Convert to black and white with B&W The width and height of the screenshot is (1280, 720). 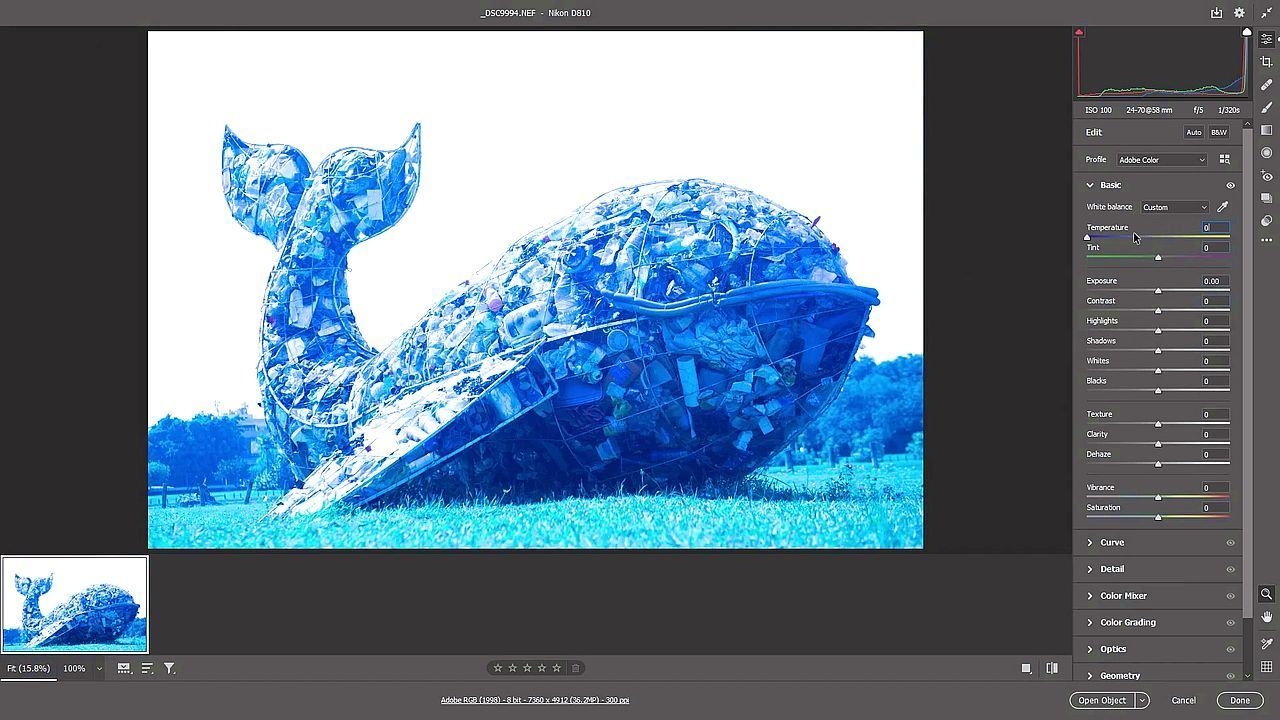[x=1219, y=132]
